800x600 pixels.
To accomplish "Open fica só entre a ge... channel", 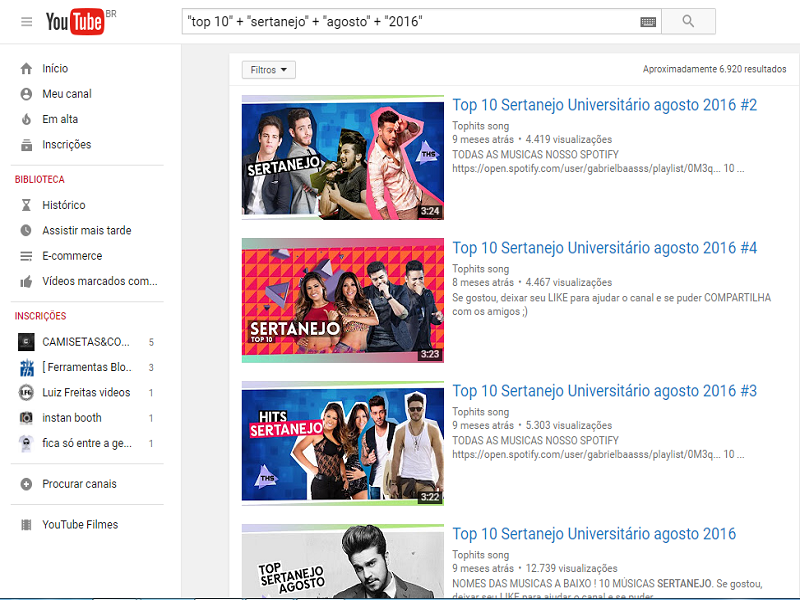I will pyautogui.click(x=87, y=443).
